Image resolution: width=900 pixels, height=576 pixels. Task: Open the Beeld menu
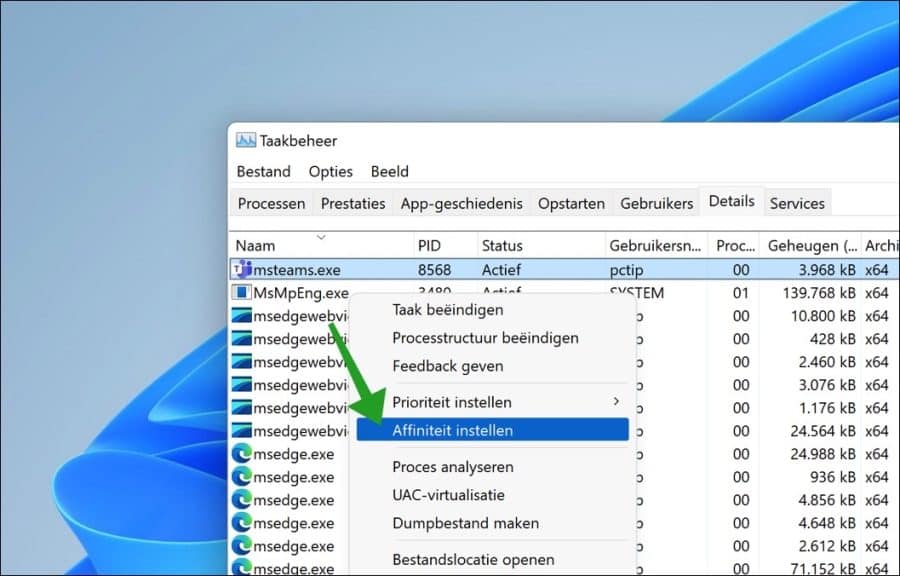[390, 172]
